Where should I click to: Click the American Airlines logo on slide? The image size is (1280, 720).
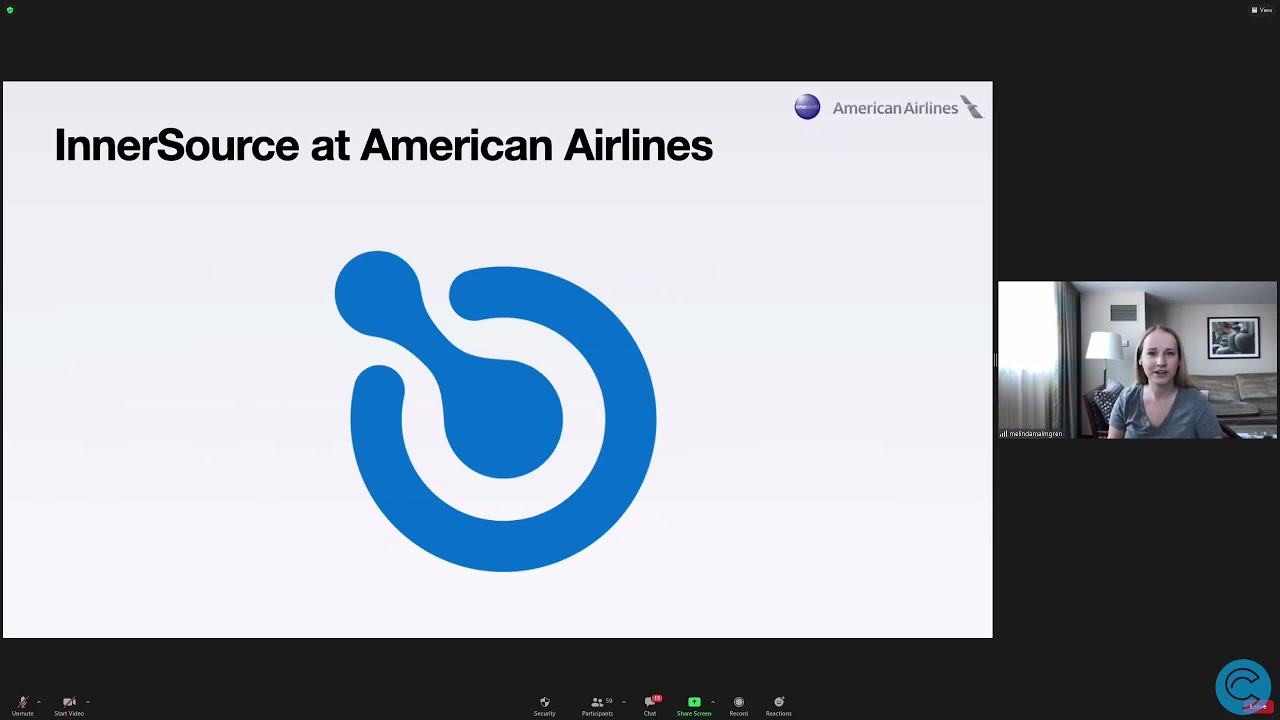[x=908, y=108]
